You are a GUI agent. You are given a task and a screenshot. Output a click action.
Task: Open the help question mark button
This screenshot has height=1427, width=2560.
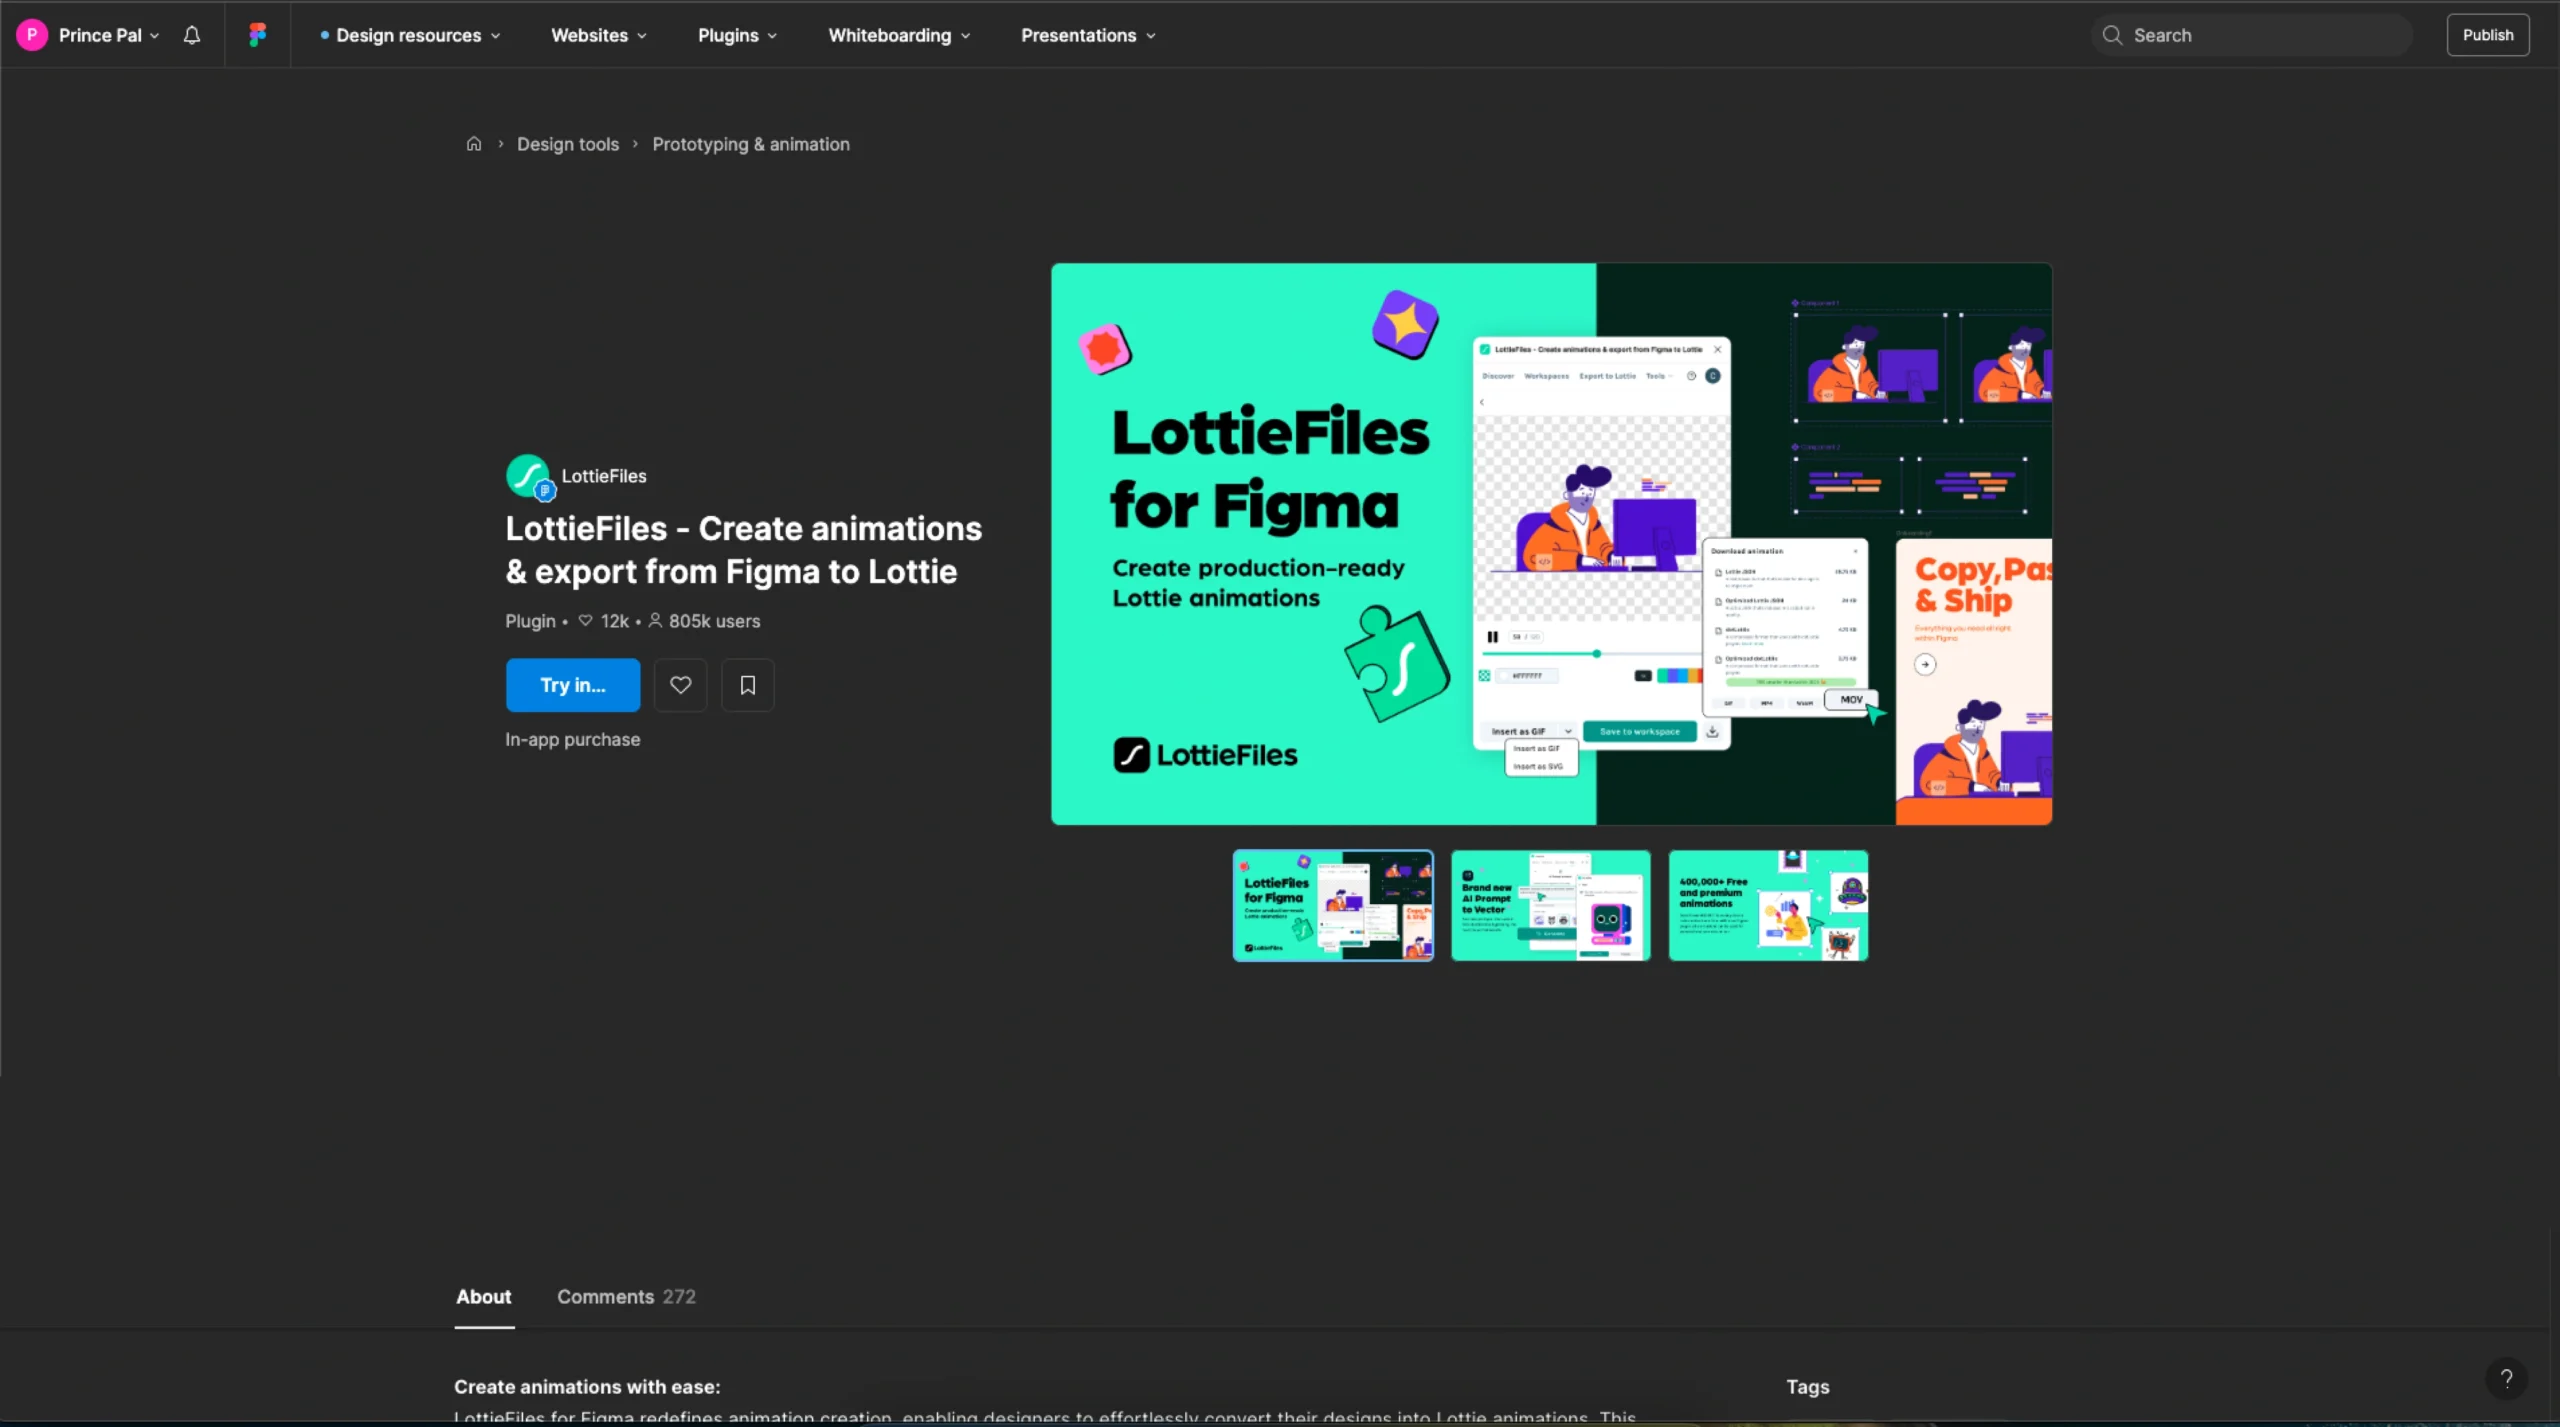[x=2506, y=1379]
